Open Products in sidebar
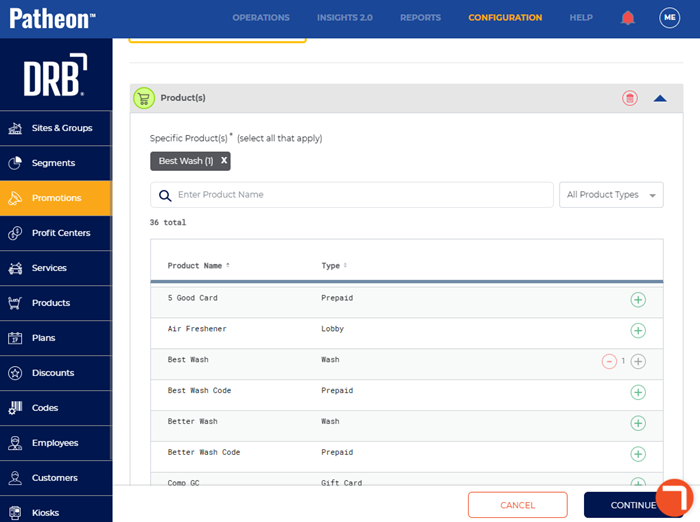 click(x=56, y=303)
